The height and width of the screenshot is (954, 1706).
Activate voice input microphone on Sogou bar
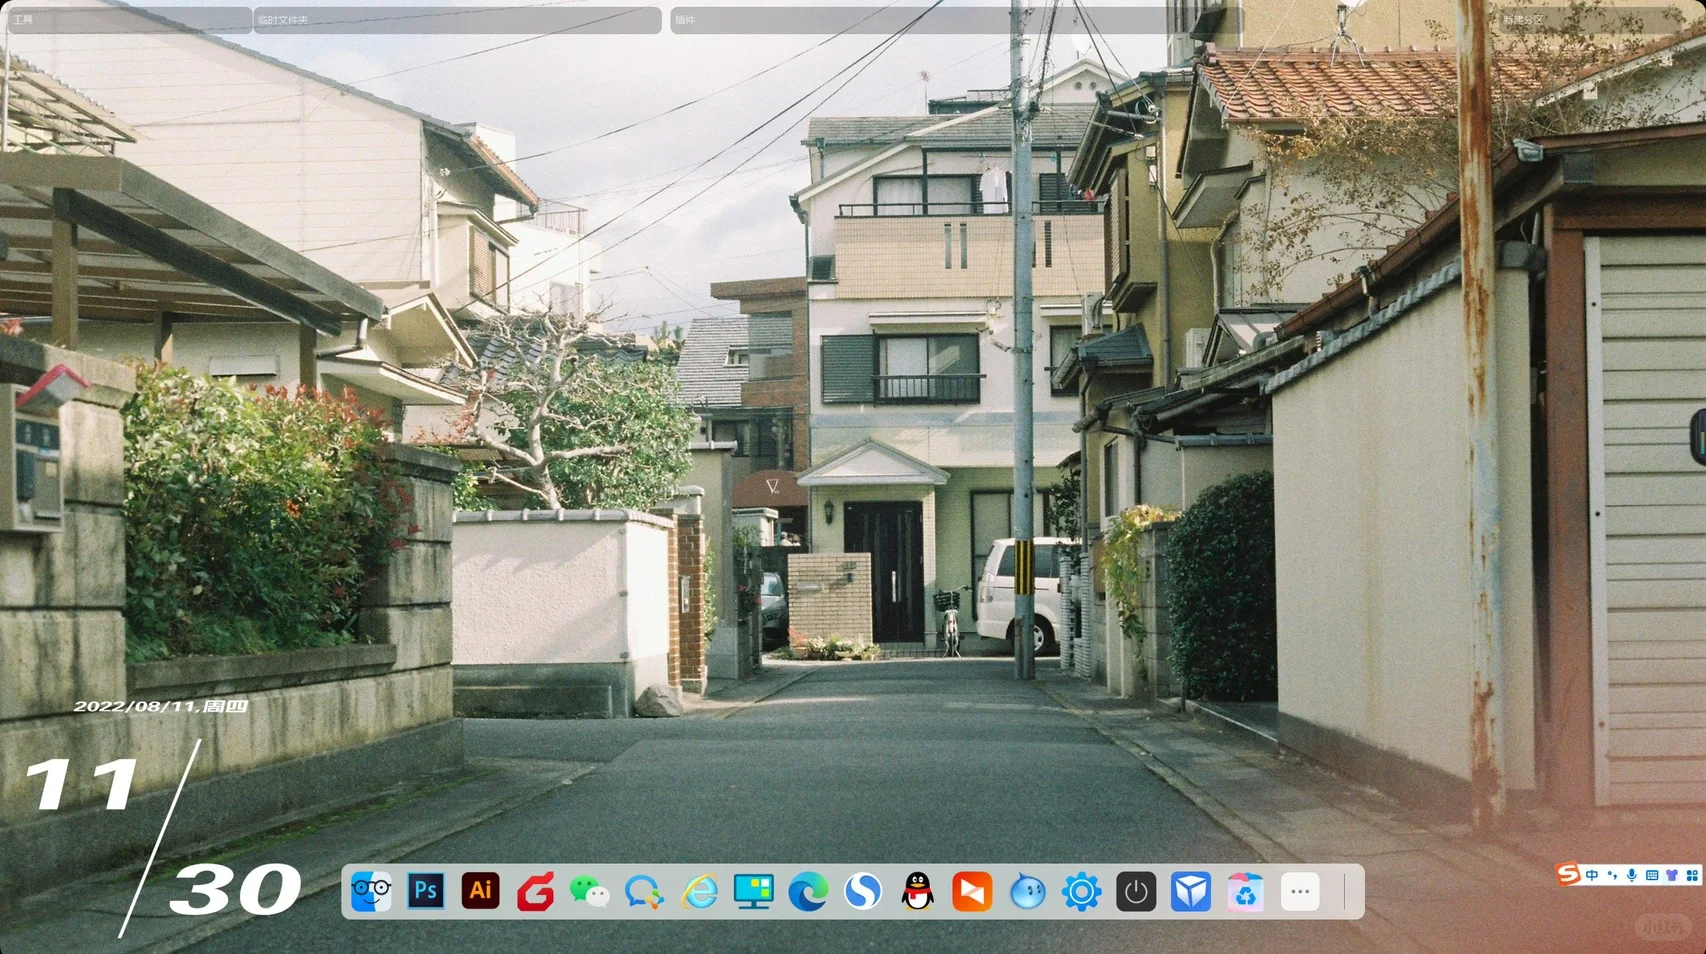tap(1632, 875)
